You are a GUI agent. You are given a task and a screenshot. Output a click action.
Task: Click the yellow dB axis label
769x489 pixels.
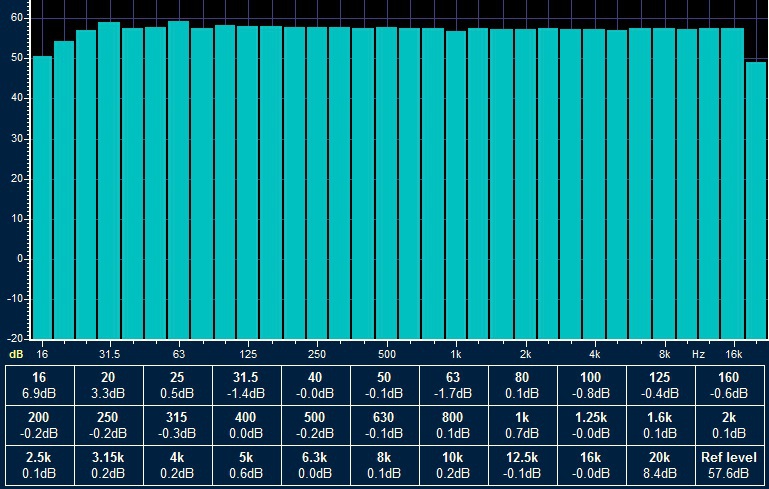16,354
